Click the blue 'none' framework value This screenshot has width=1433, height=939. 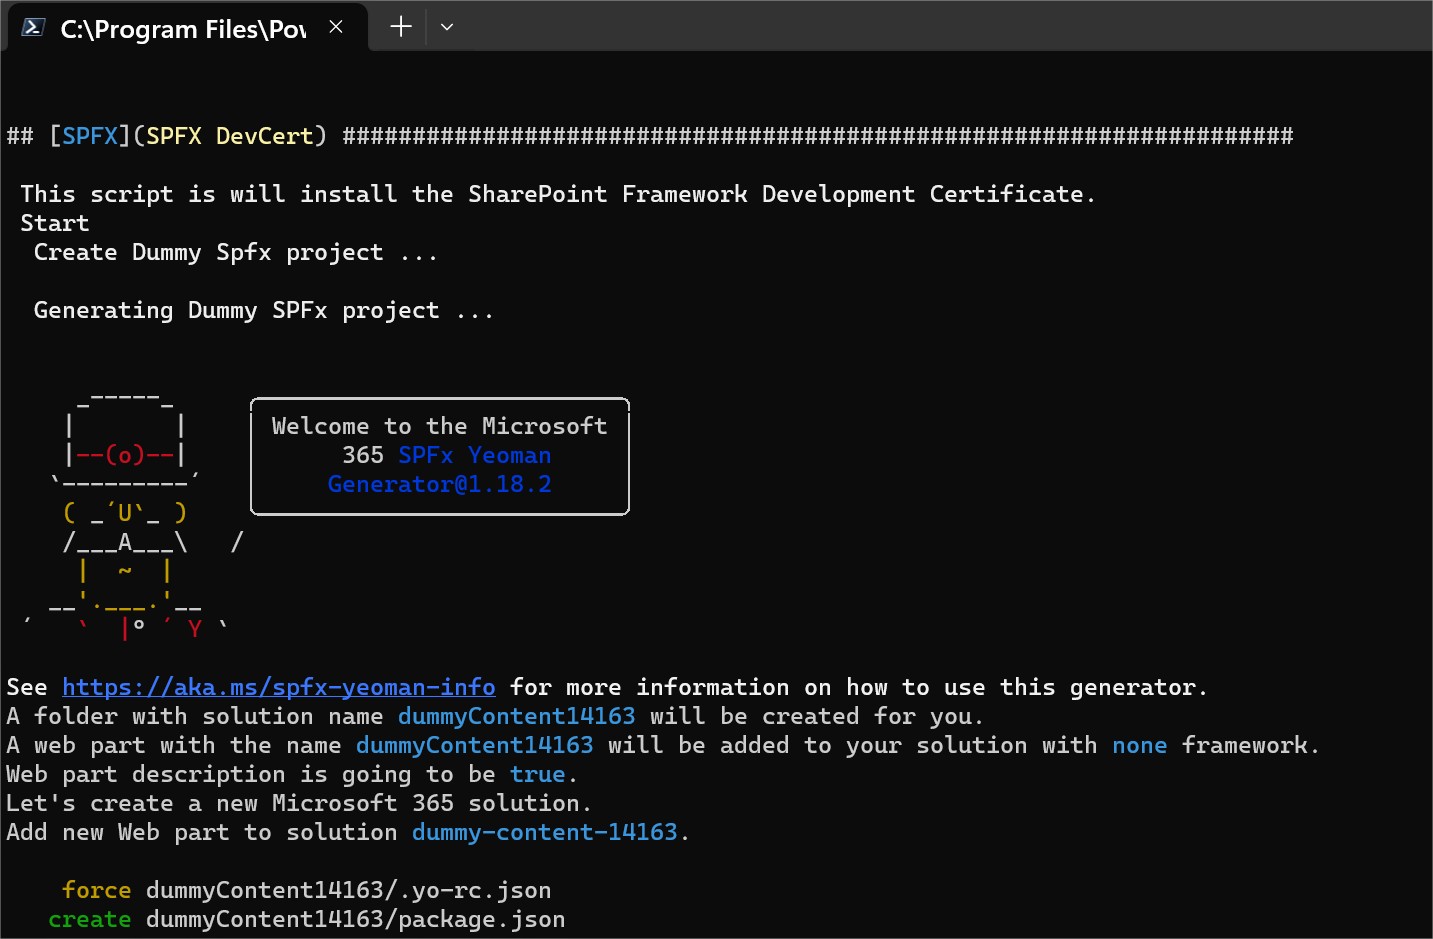tap(1140, 745)
